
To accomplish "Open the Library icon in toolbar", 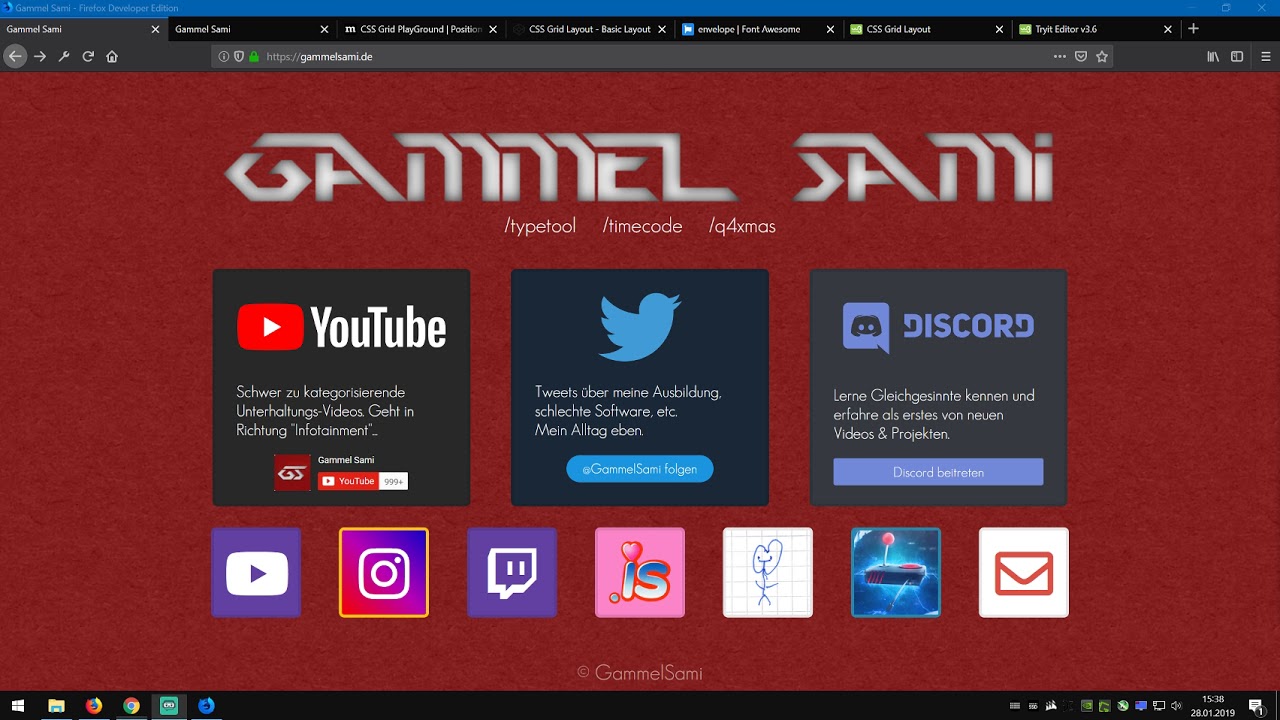I will 1213,57.
